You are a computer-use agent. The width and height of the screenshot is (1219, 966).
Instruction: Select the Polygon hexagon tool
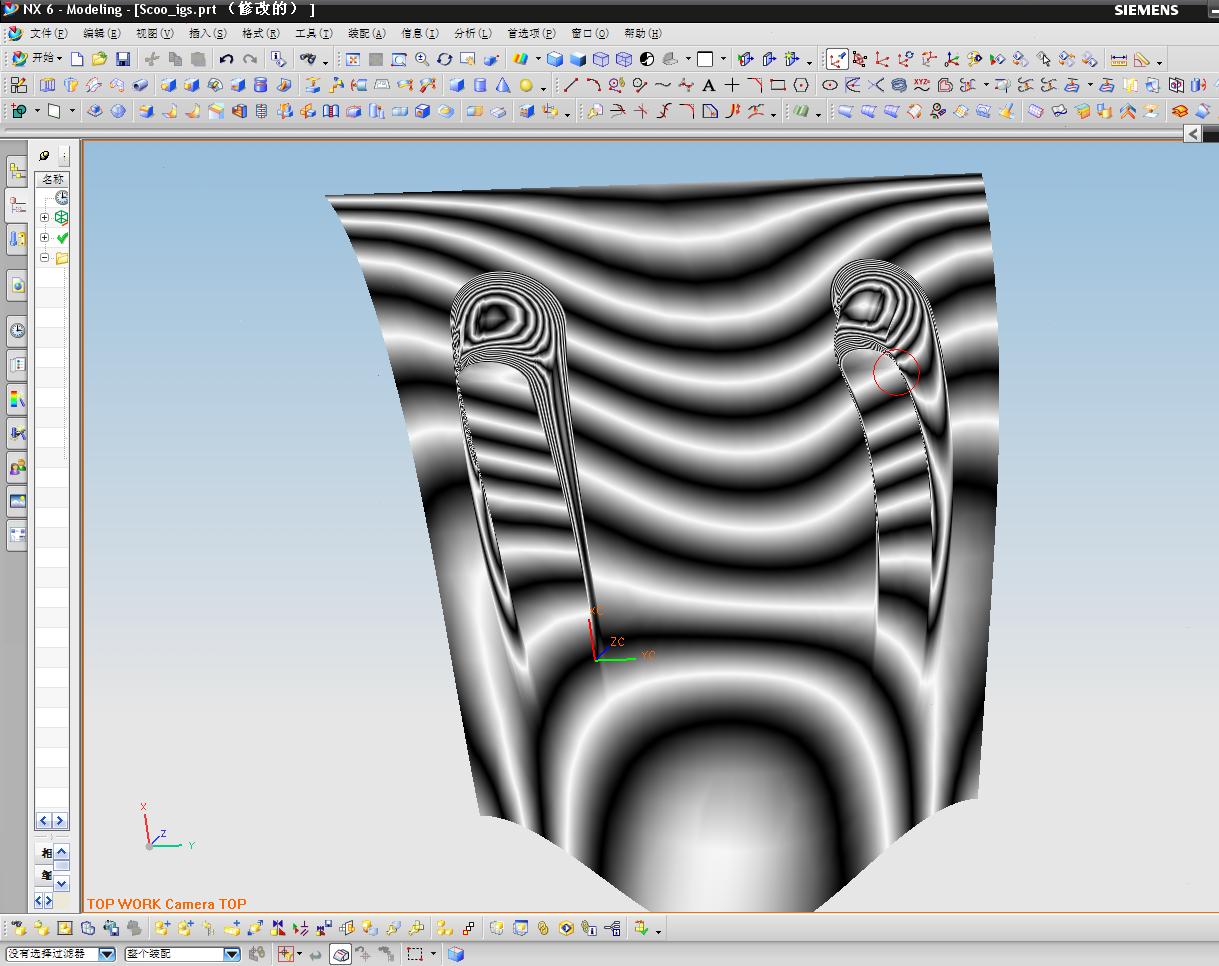(801, 85)
